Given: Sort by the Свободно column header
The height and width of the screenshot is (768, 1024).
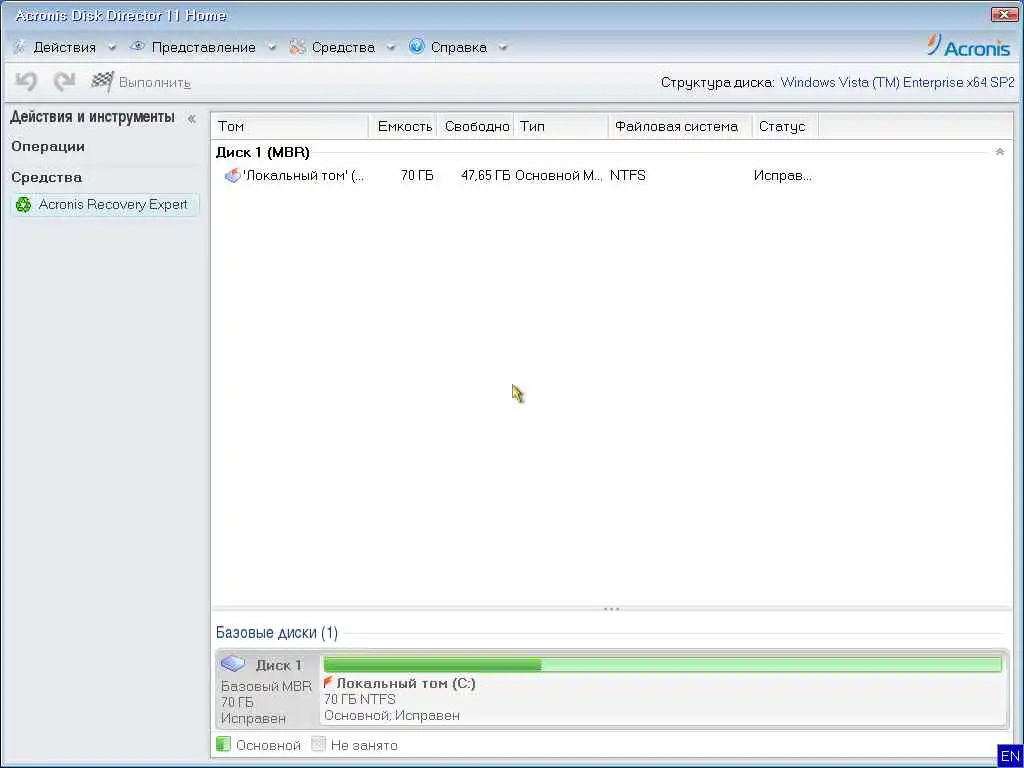Looking at the screenshot, I should 476,126.
